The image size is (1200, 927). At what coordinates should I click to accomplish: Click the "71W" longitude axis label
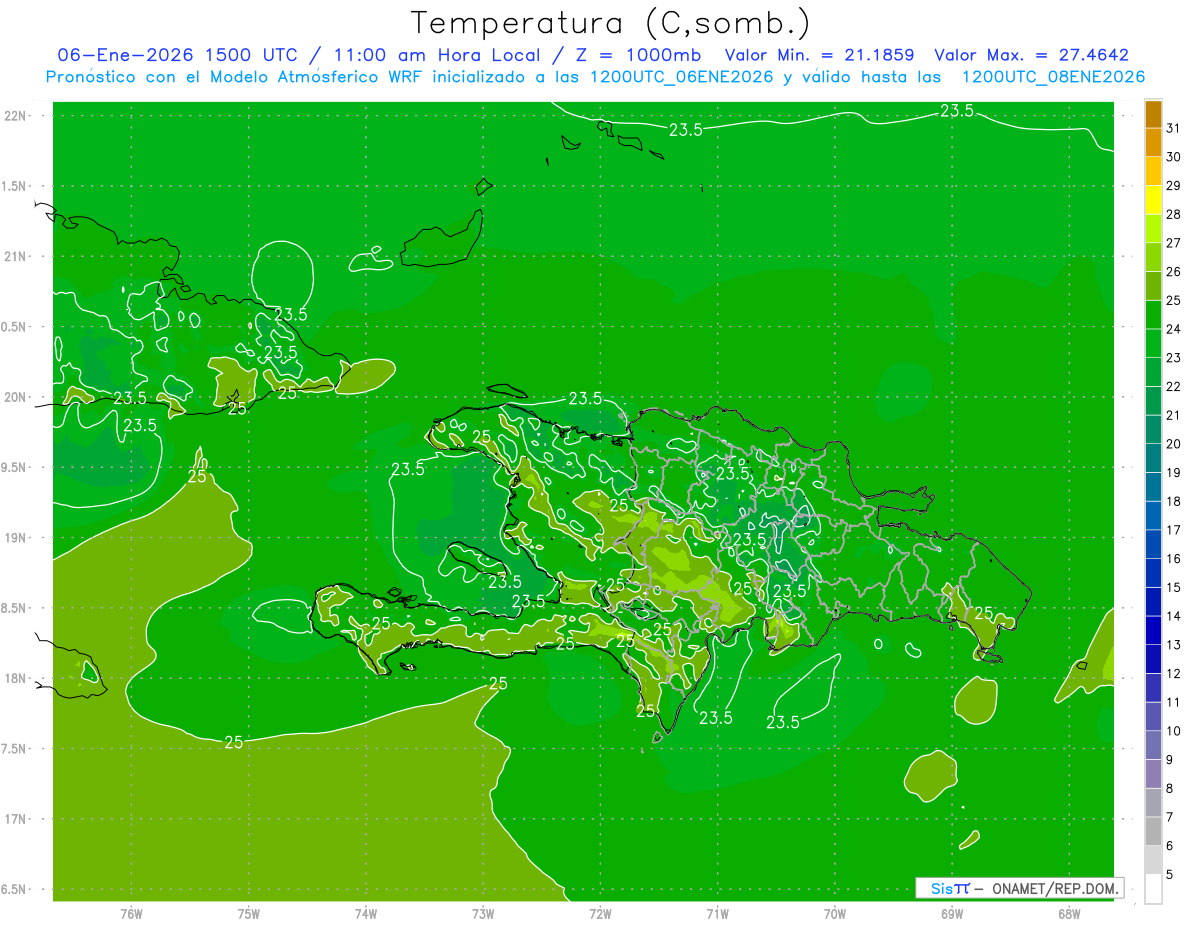[x=717, y=913]
